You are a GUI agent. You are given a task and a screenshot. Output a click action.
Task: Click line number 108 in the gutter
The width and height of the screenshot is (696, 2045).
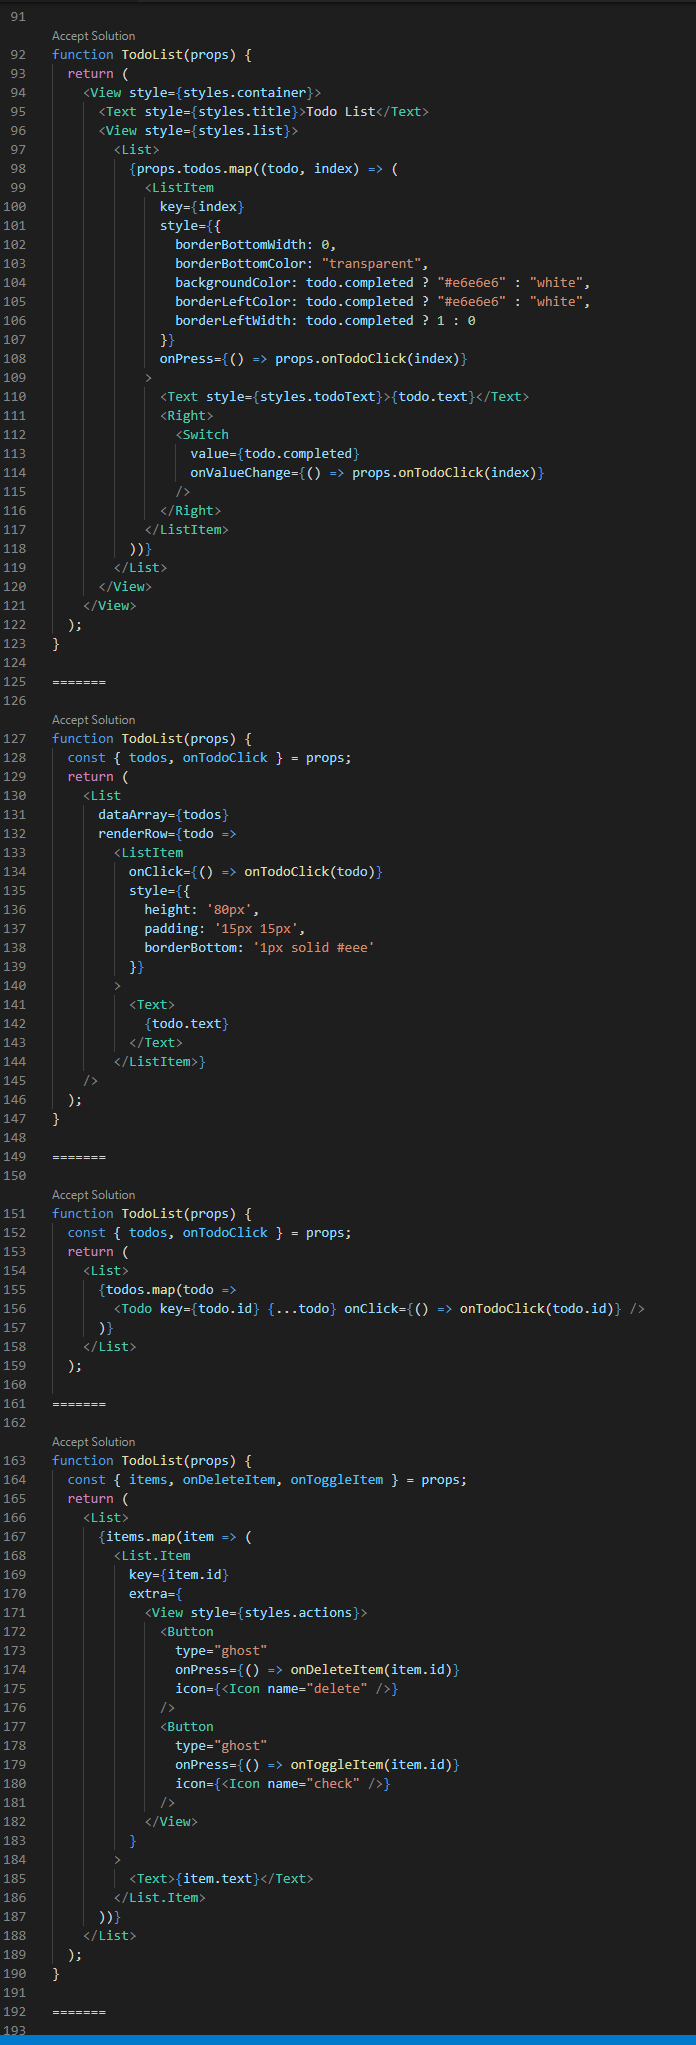point(18,359)
